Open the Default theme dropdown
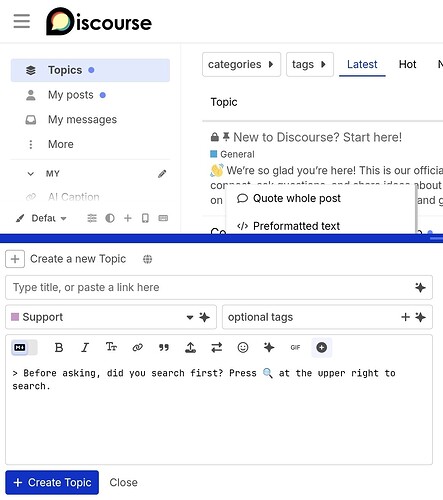 [49, 218]
